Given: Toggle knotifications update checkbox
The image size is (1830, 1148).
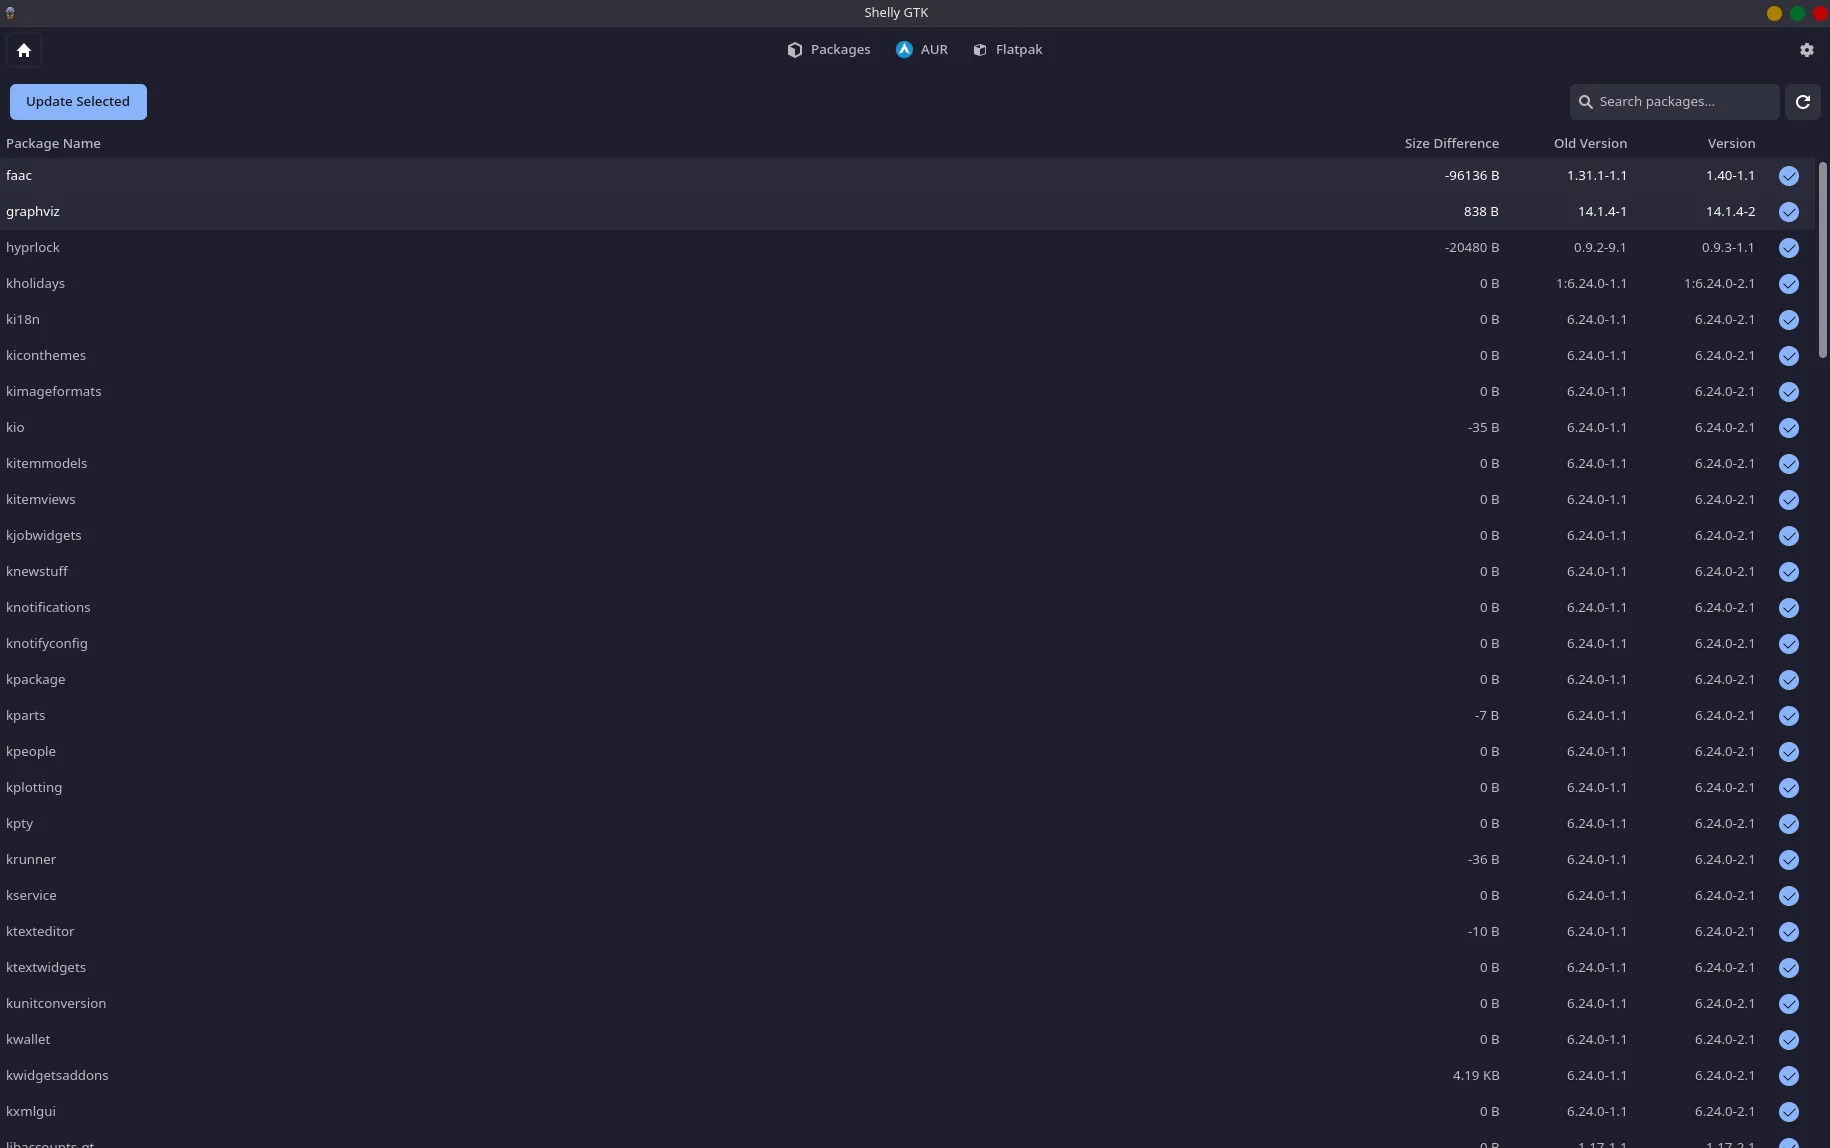Looking at the screenshot, I should [x=1789, y=608].
